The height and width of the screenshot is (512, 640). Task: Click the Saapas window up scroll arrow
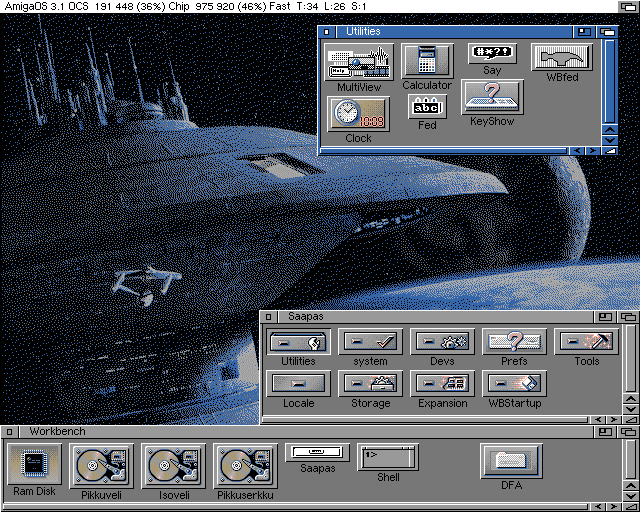click(631, 399)
